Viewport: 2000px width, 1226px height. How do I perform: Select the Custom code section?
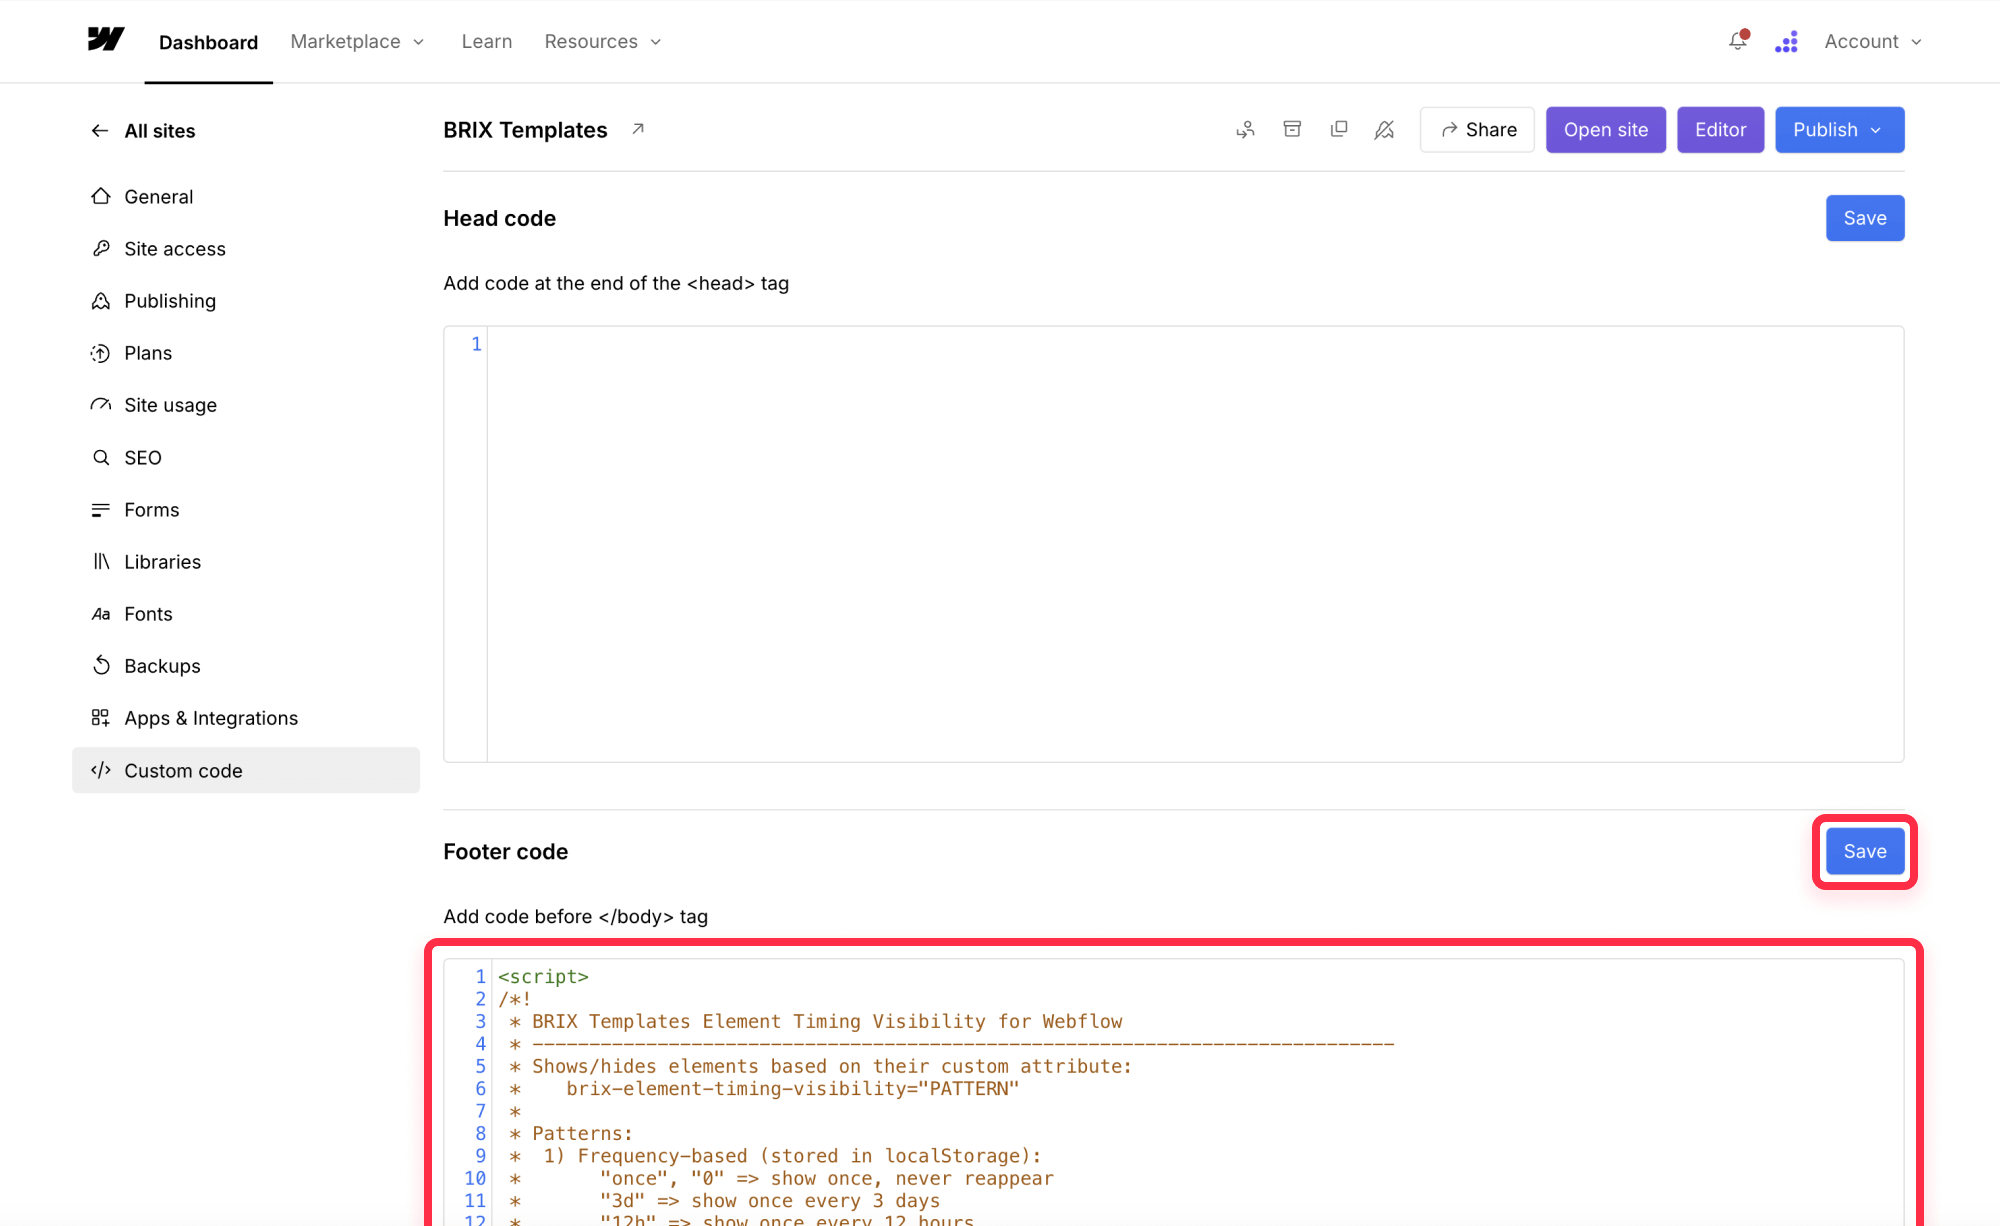pos(246,770)
